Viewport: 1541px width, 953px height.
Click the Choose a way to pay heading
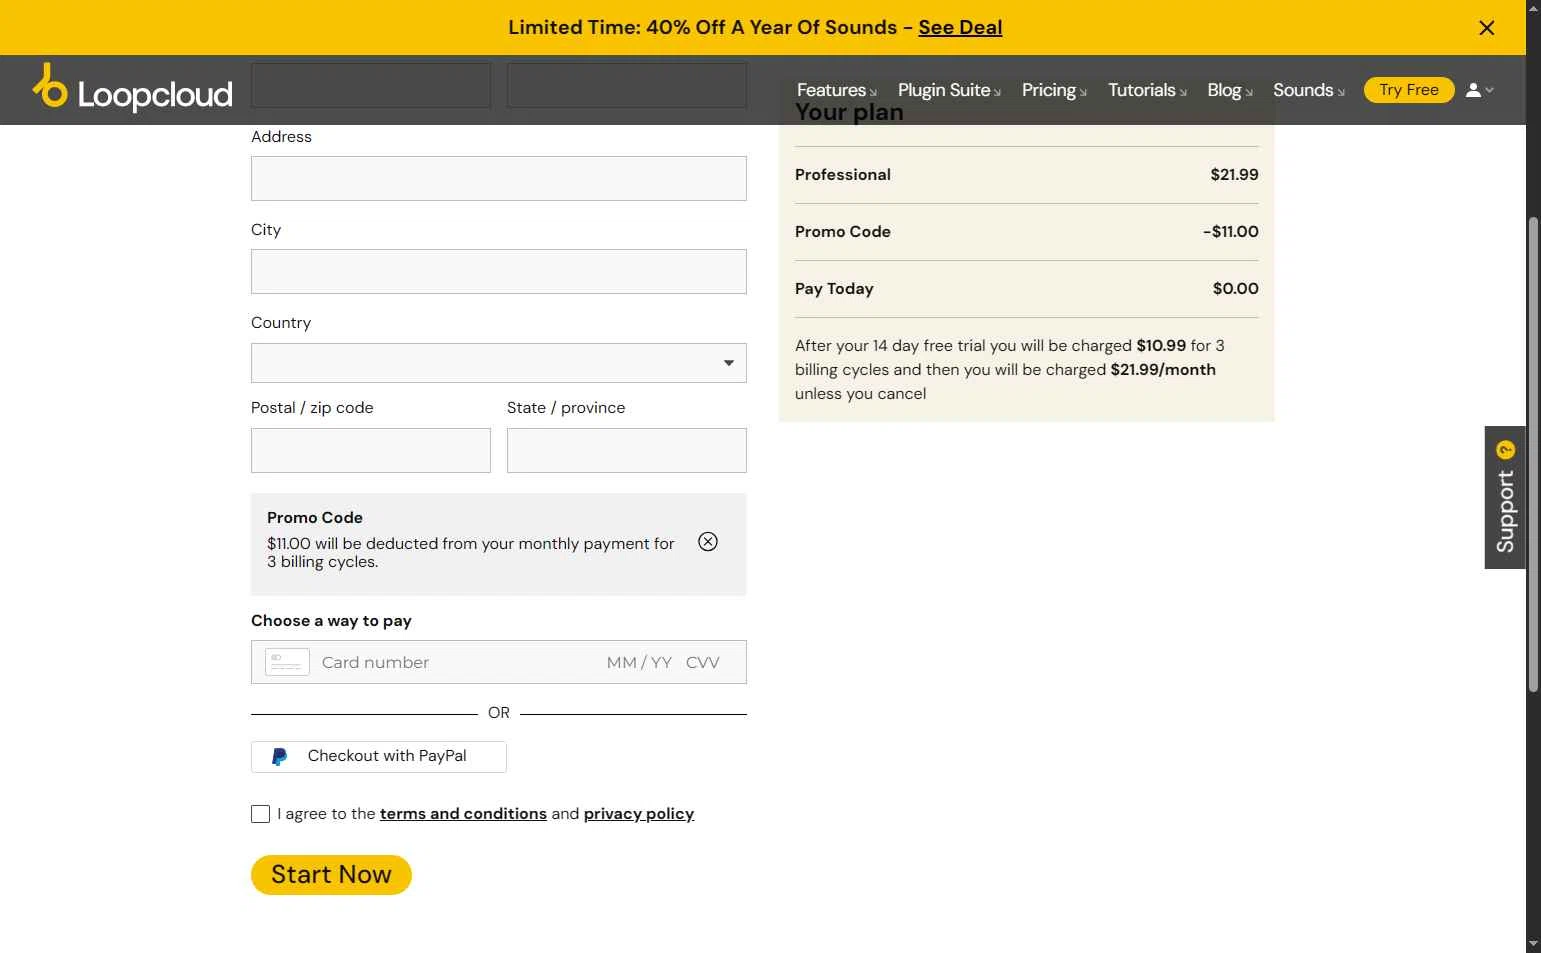point(331,621)
